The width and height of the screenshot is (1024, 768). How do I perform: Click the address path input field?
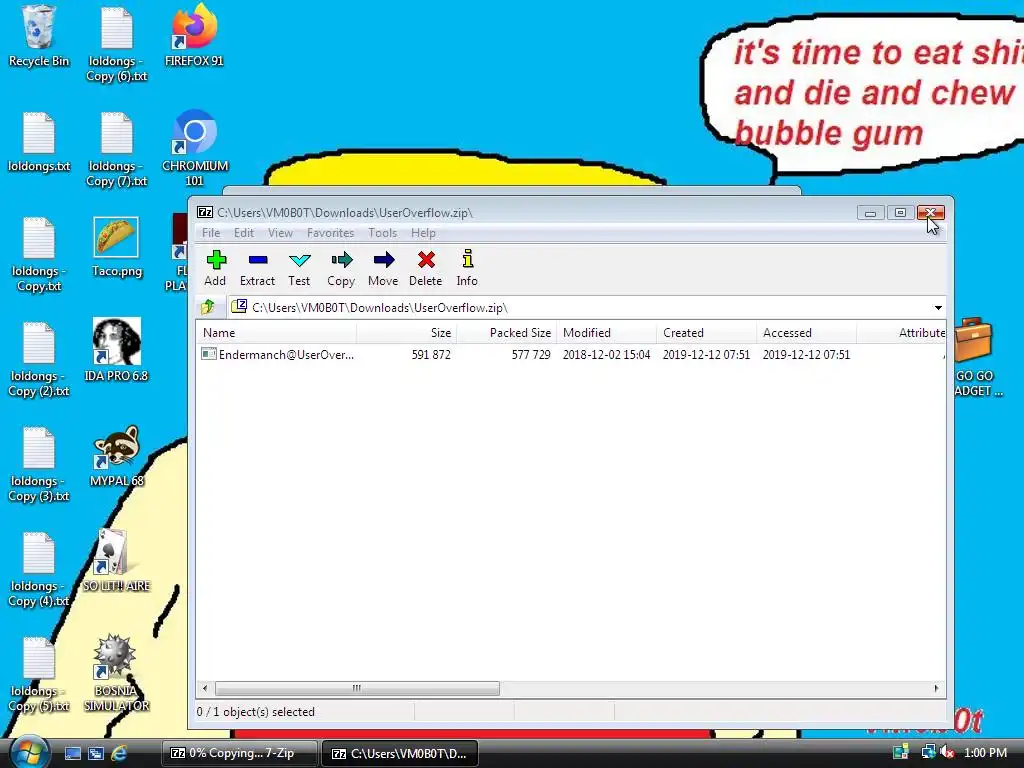pos(580,308)
